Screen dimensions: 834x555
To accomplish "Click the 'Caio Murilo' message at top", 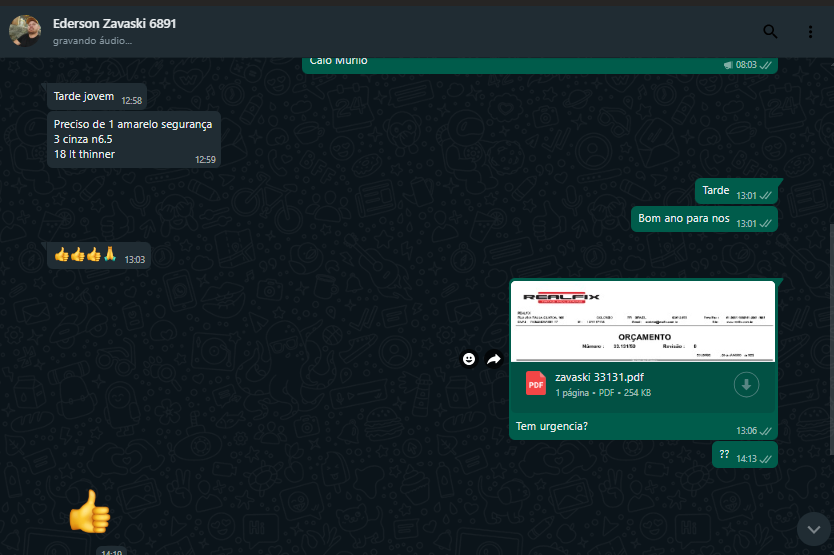I will tap(339, 60).
